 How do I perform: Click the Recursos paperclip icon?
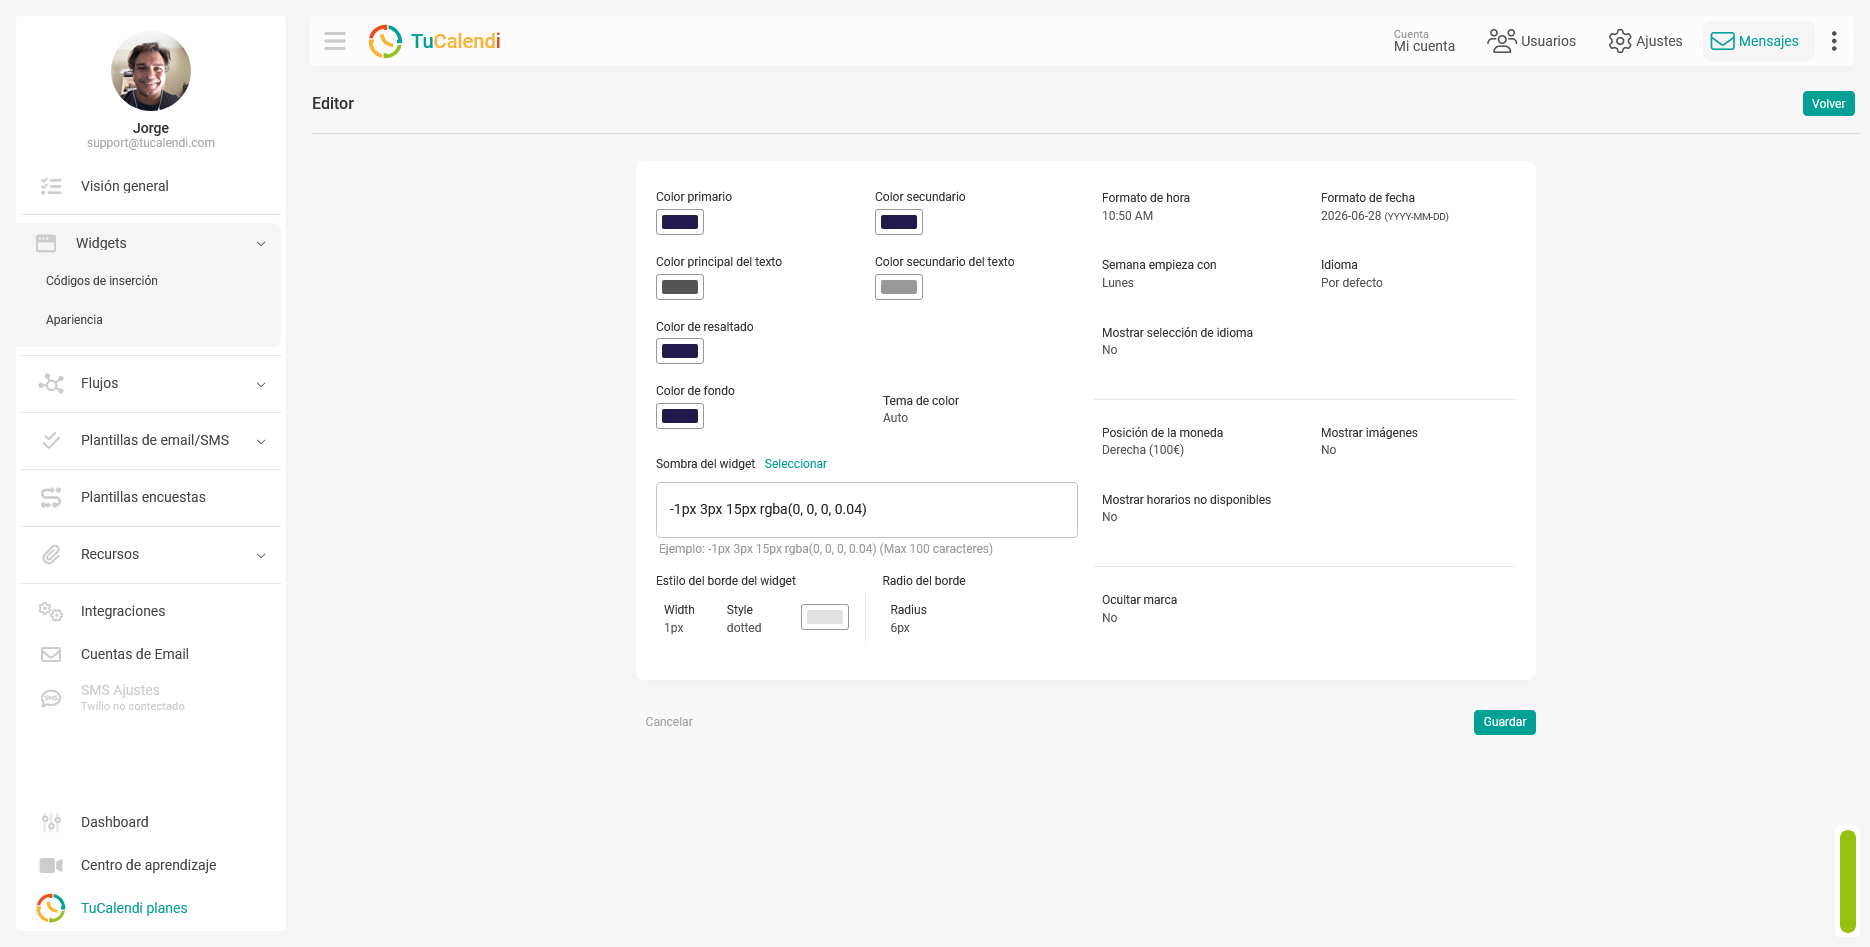(51, 554)
